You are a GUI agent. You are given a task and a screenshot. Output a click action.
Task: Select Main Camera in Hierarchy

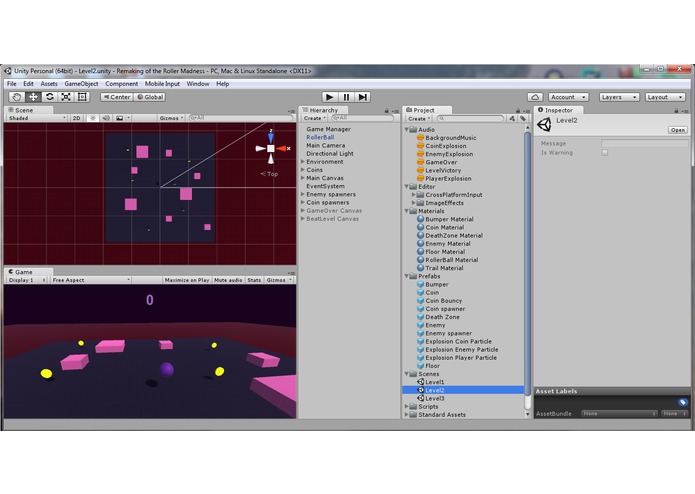tap(325, 145)
